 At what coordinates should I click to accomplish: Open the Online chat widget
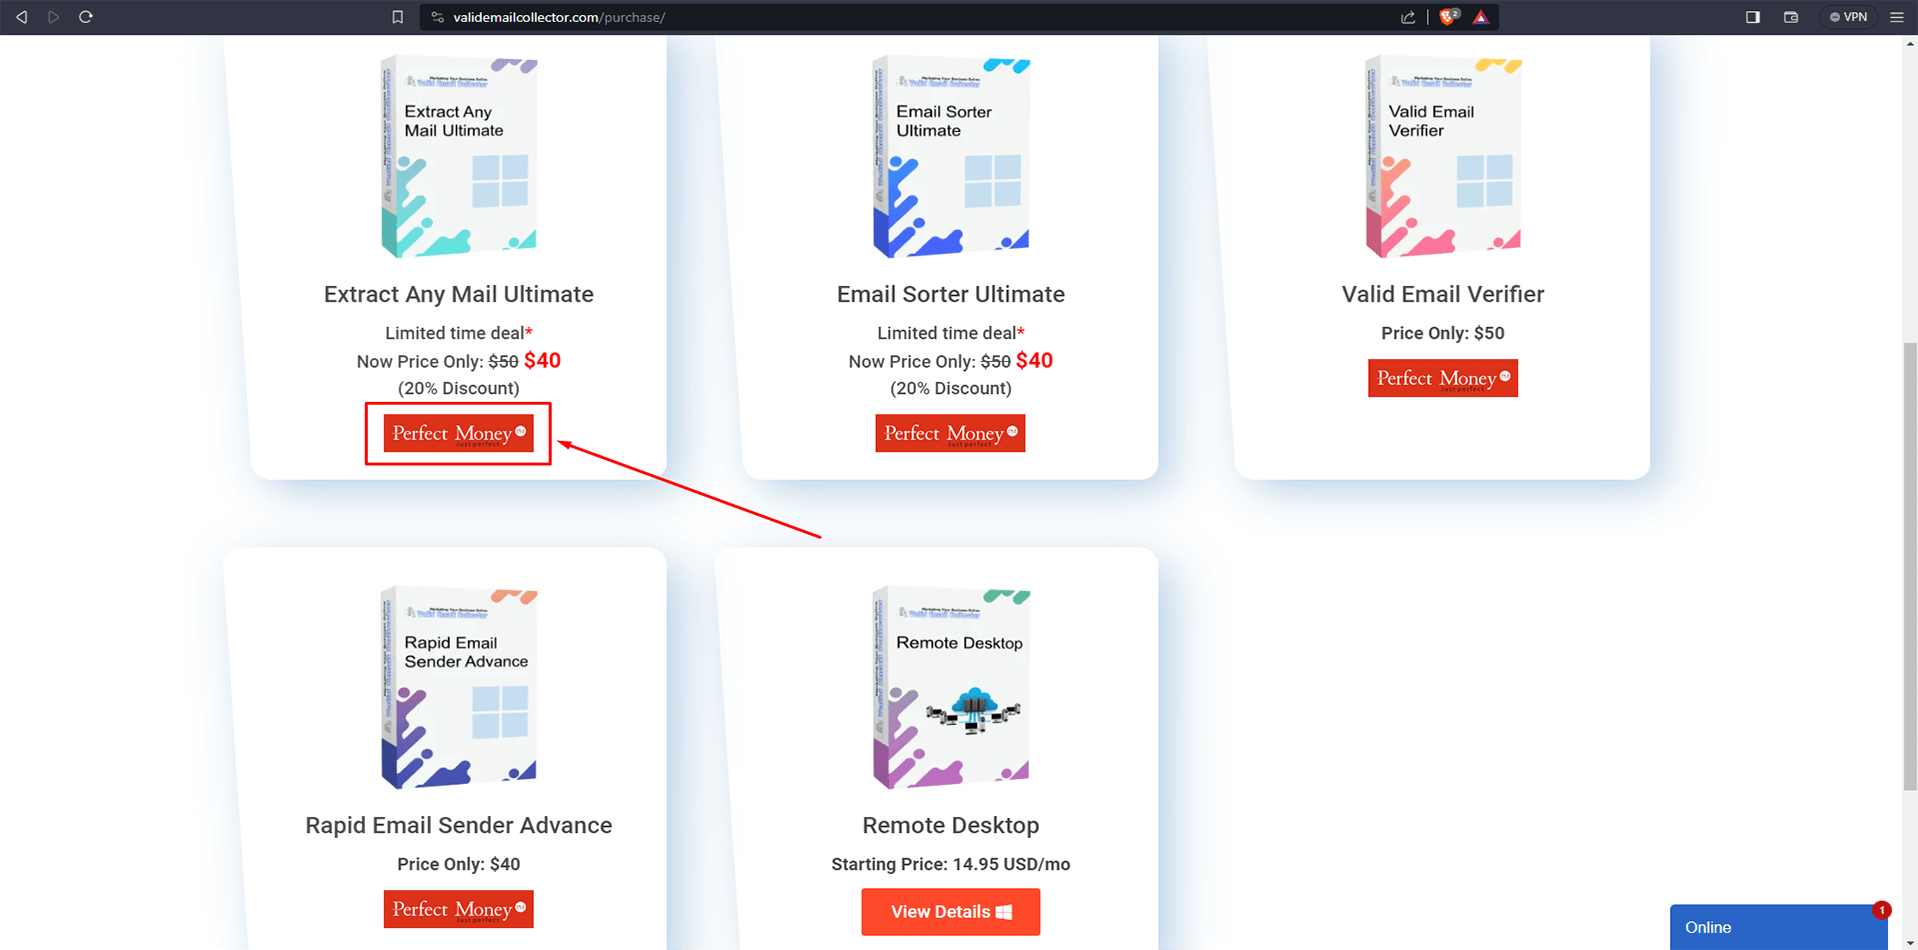(1778, 927)
